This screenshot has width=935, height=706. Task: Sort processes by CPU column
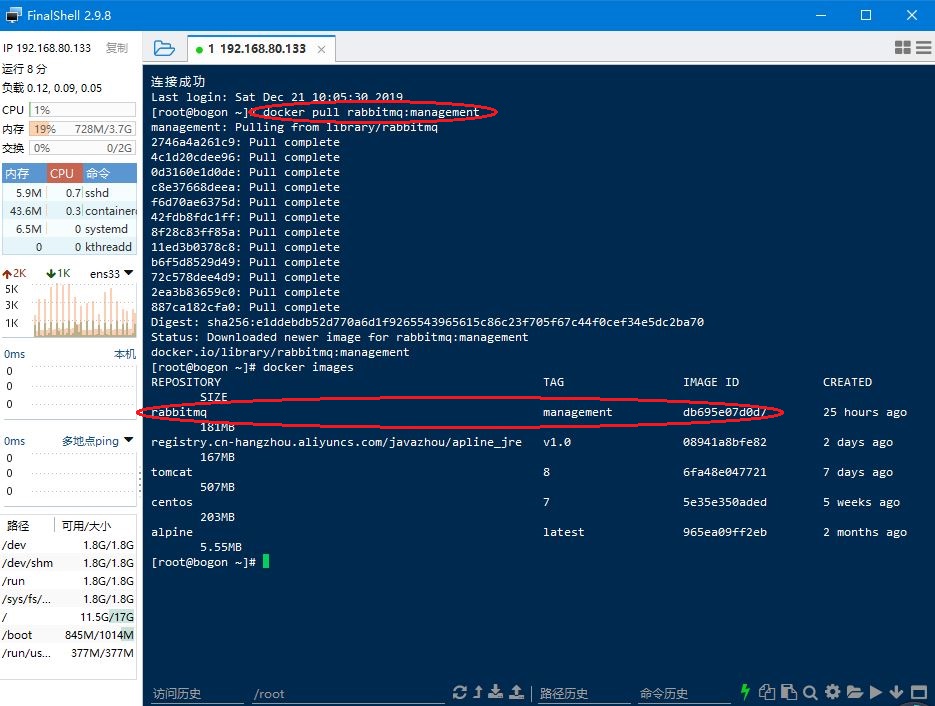pos(64,174)
